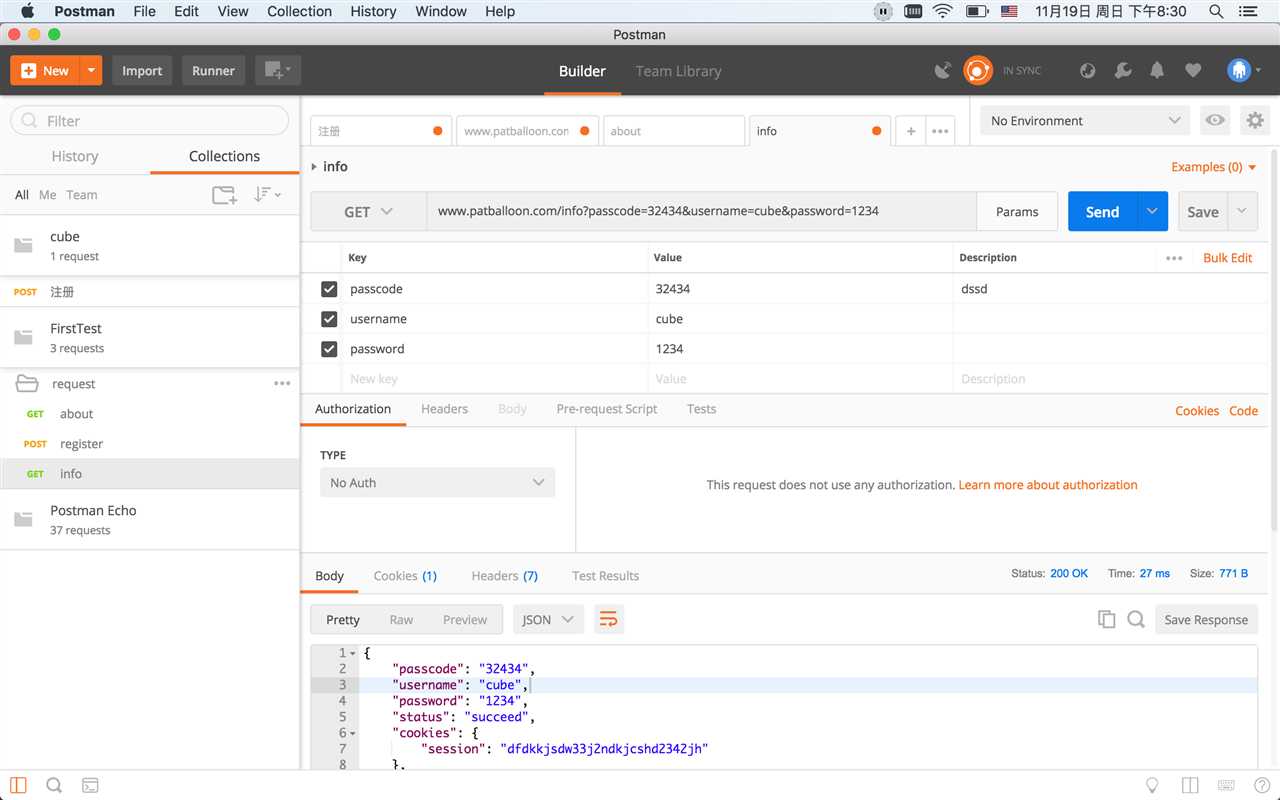Open settings wrench icon in header
Screen dimensions: 1280x800
(1123, 70)
